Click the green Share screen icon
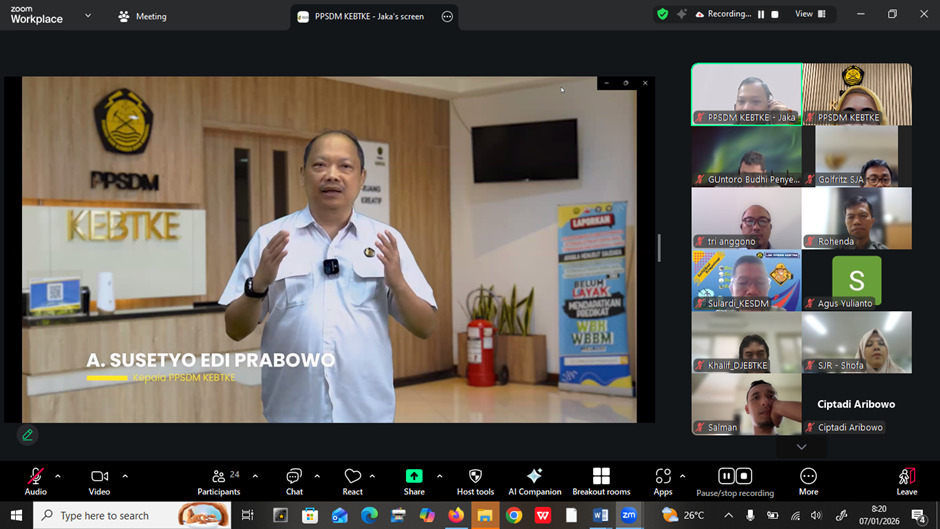Viewport: 940px width, 529px height. [x=414, y=476]
